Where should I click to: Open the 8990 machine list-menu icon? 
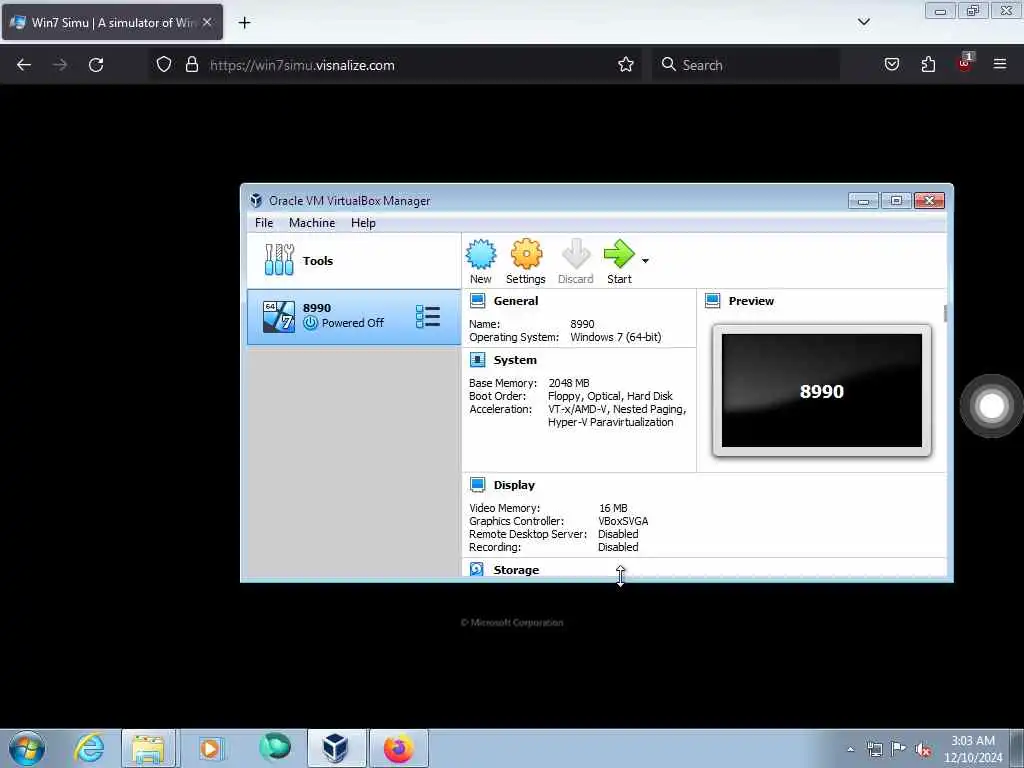pyautogui.click(x=428, y=317)
